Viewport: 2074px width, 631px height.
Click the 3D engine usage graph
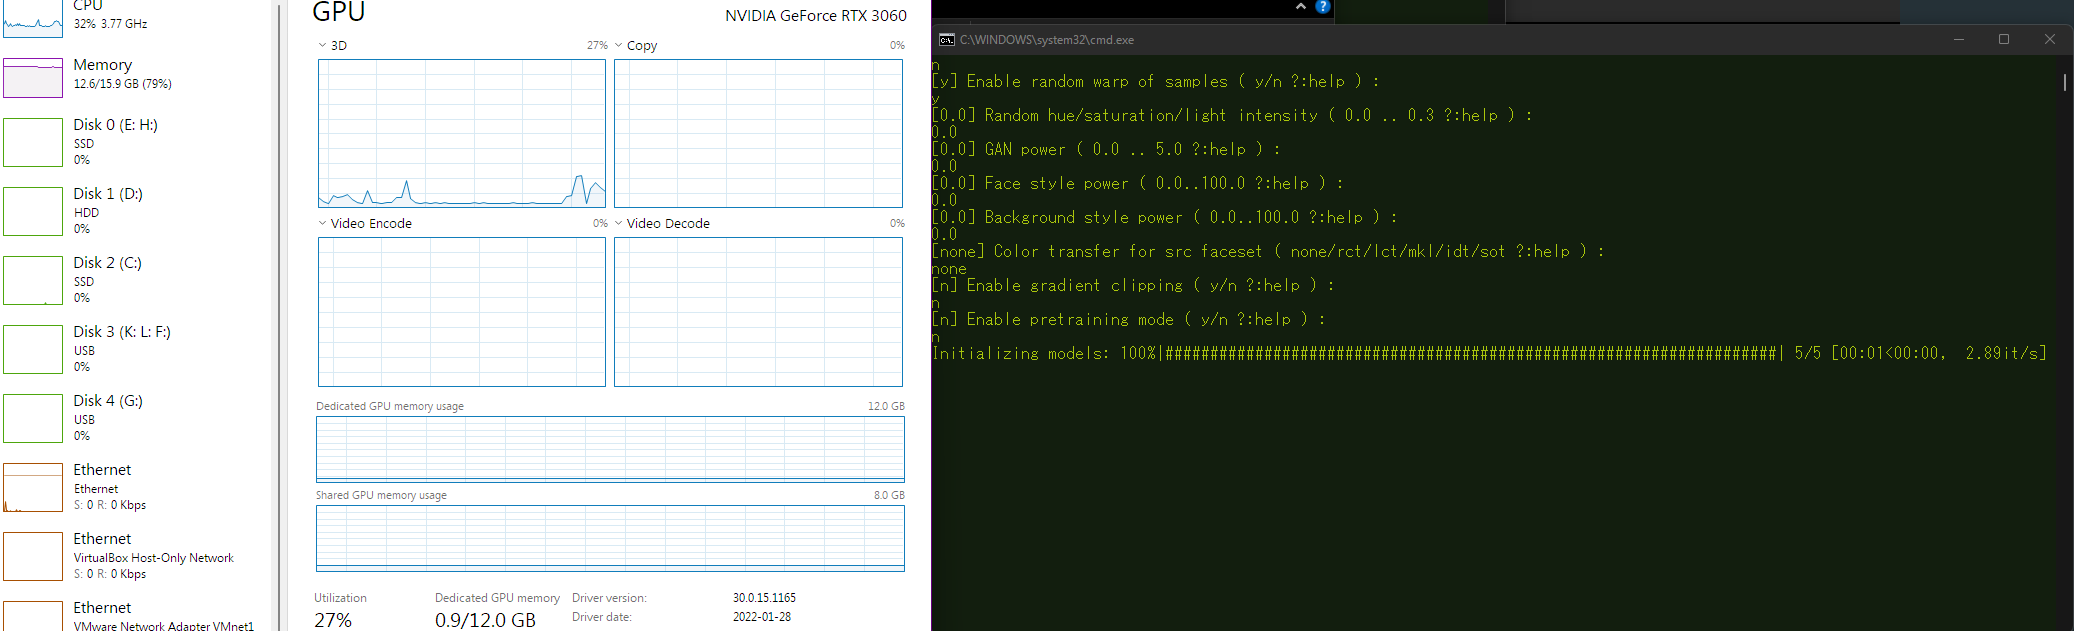pyautogui.click(x=462, y=133)
